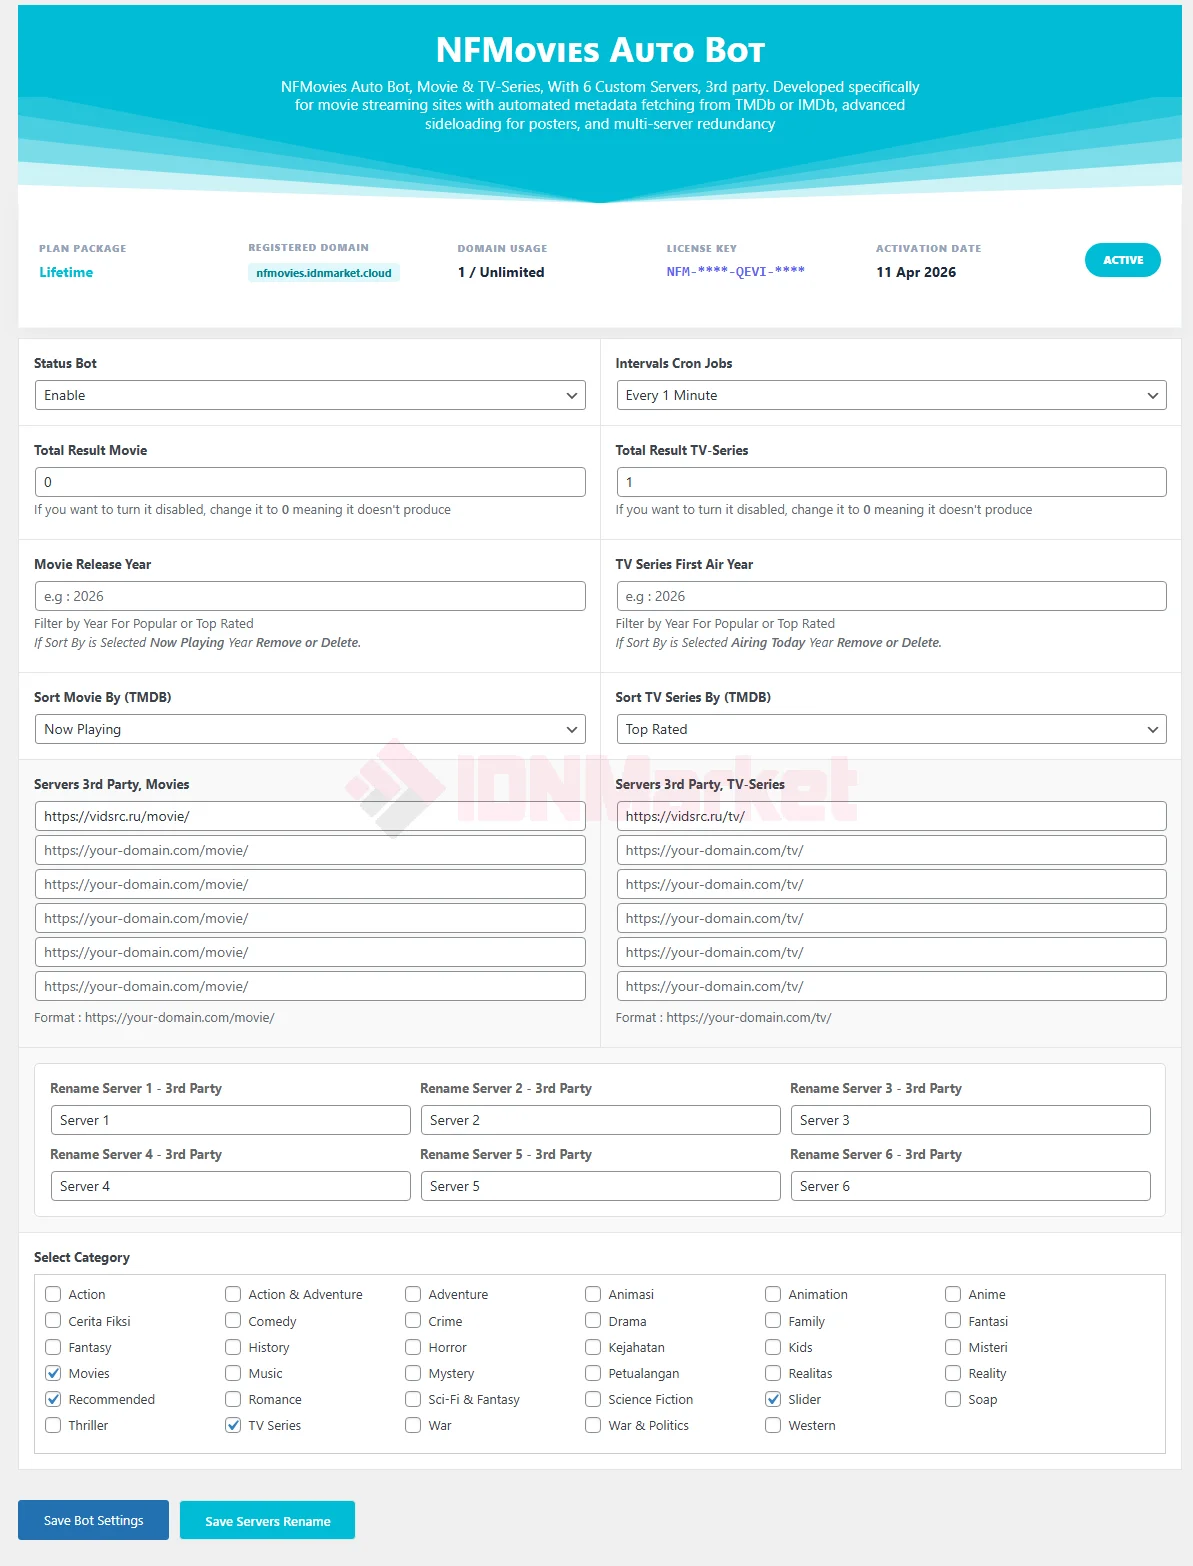Viewport: 1193px width, 1566px height.
Task: Toggle the Recommended category checkbox
Action: [54, 1399]
